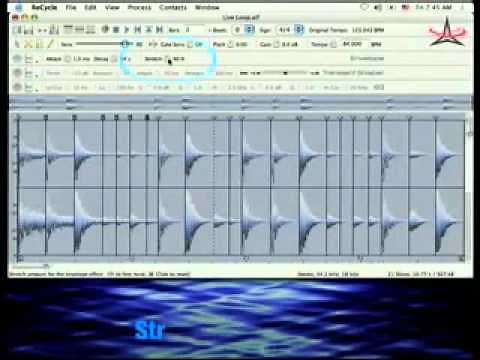Show the Equalizer panel toolbar icon
Screen dimensions: 480x360
90,30
